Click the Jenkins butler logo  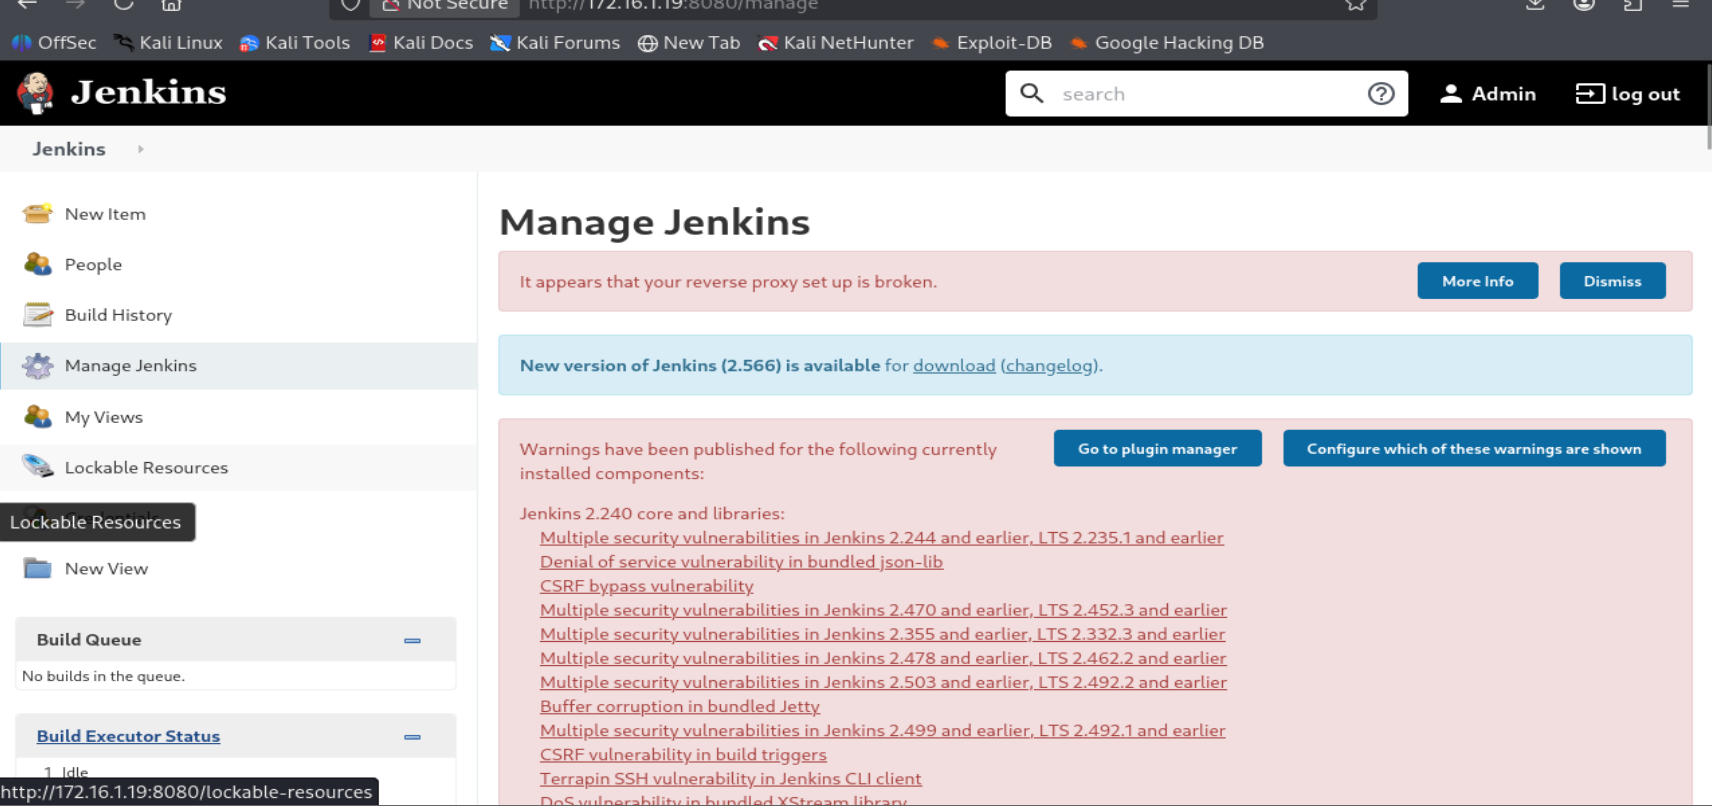(x=35, y=93)
